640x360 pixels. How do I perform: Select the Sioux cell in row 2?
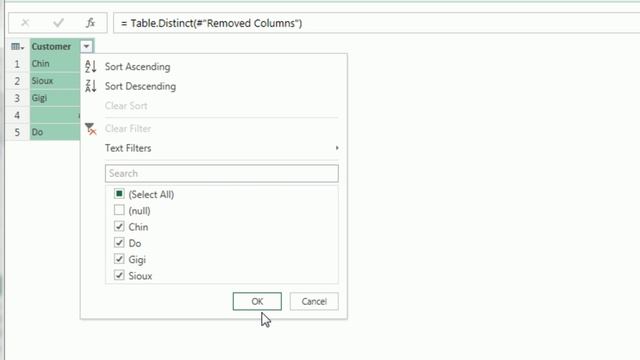point(55,81)
